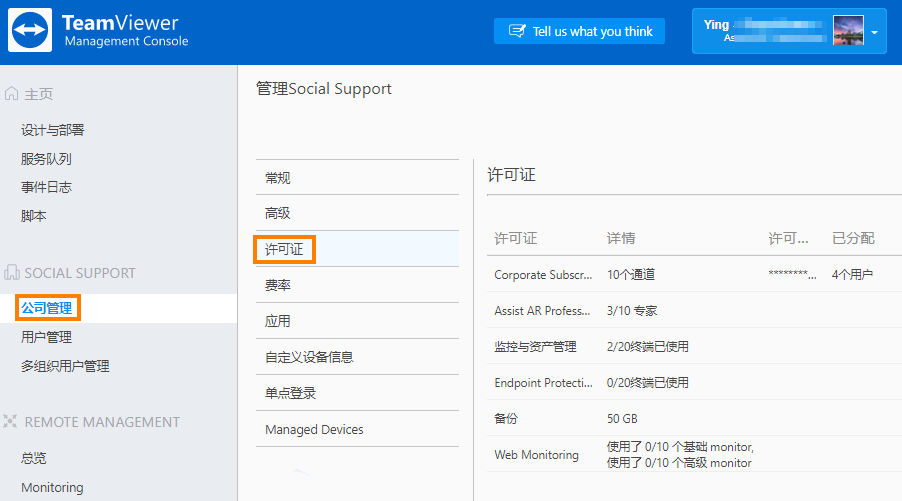Switch to the Managed Devices tab
This screenshot has height=501, width=902.
click(x=357, y=429)
